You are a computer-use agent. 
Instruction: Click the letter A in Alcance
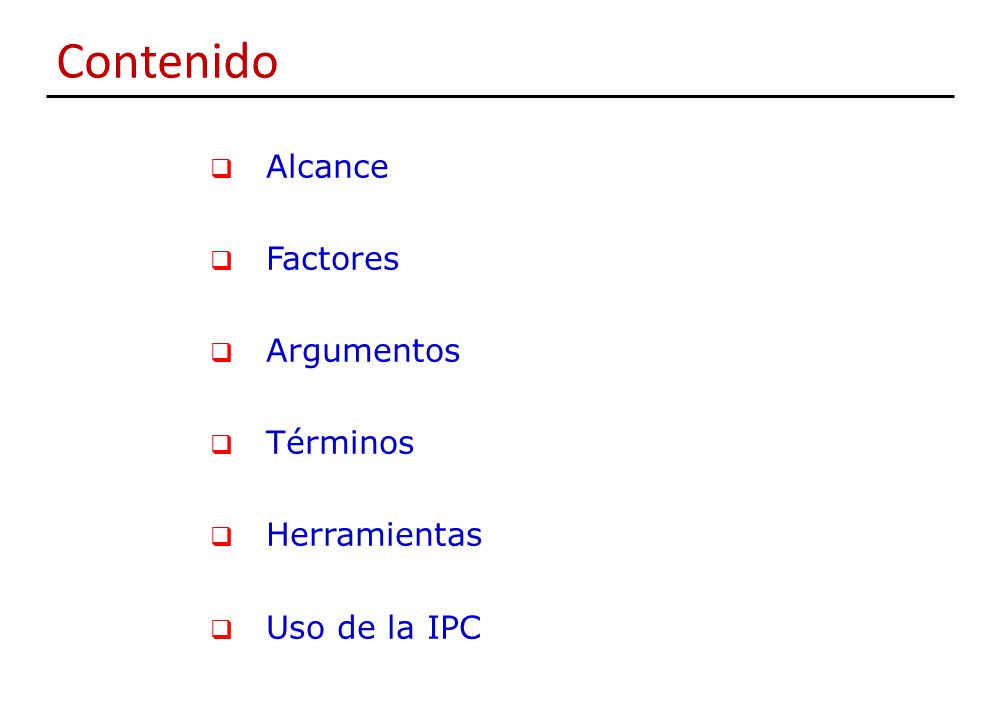[x=279, y=167]
